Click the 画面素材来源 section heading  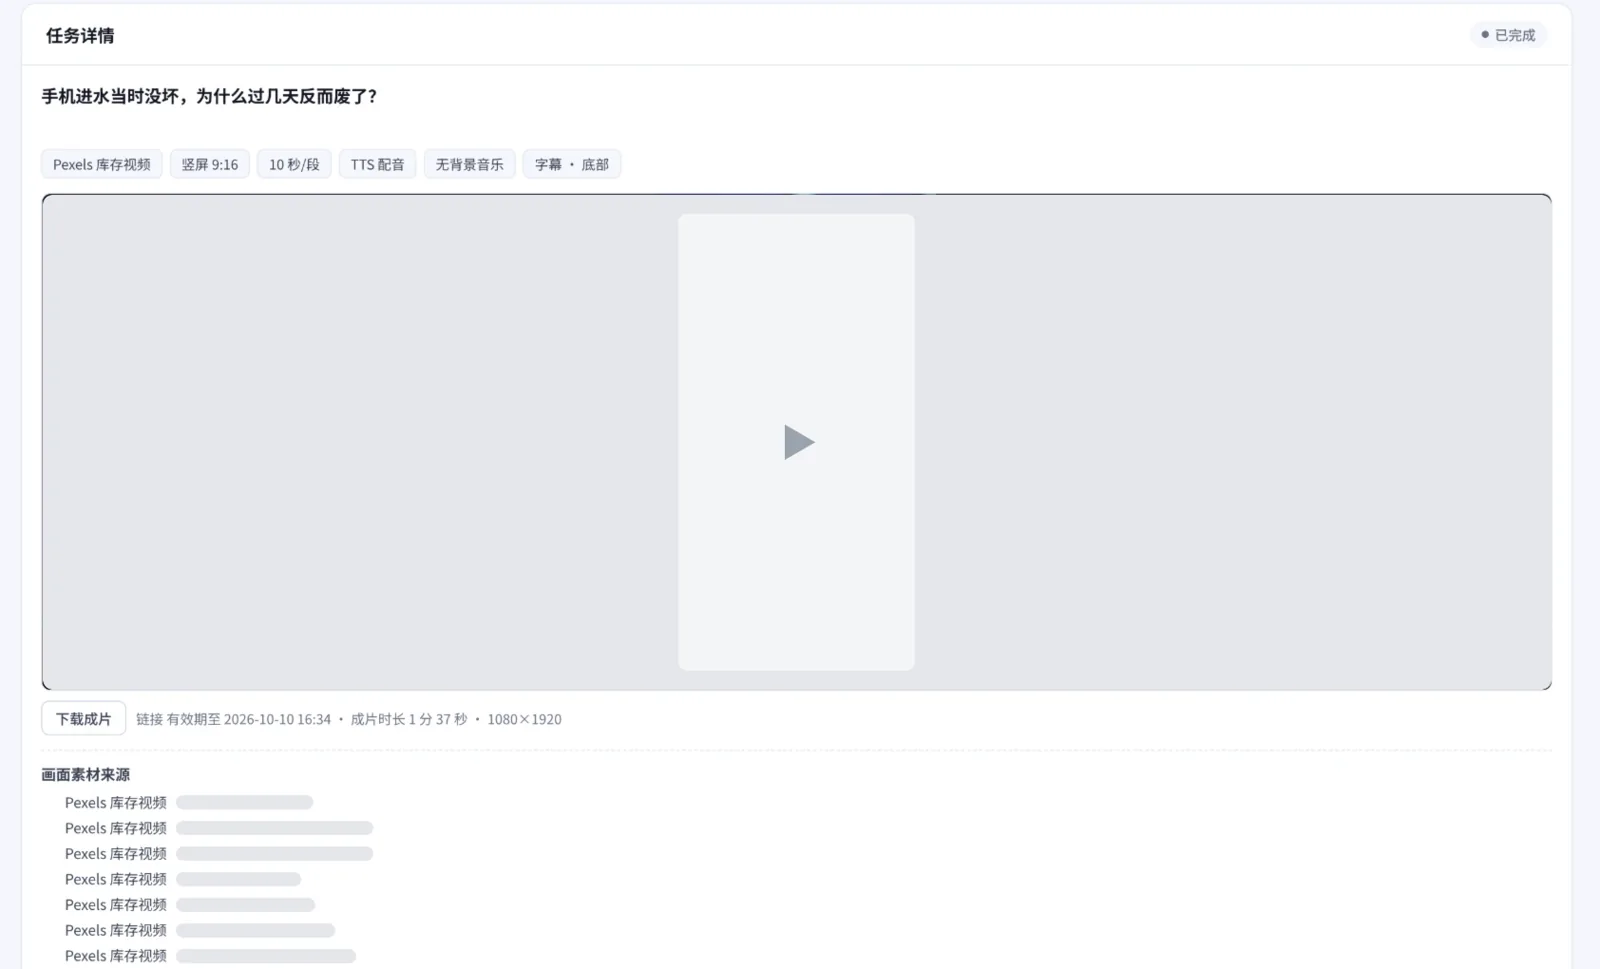click(86, 775)
